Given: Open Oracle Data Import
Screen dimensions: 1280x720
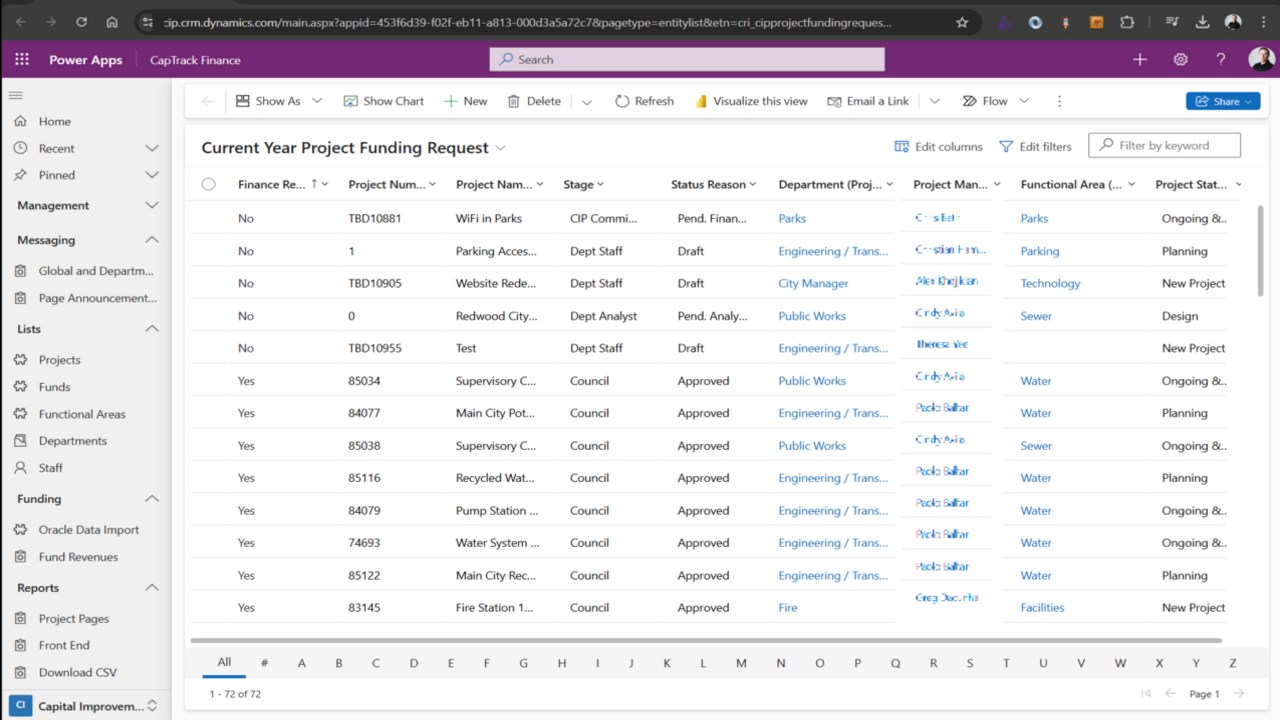Looking at the screenshot, I should pos(88,530).
